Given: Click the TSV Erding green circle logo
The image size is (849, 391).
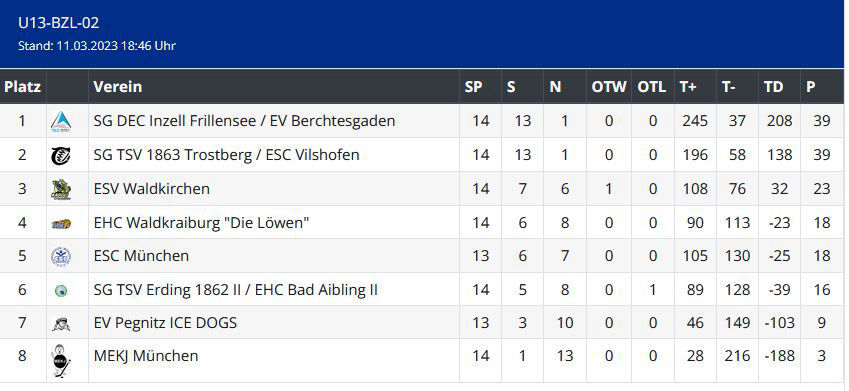Looking at the screenshot, I should (61, 291).
